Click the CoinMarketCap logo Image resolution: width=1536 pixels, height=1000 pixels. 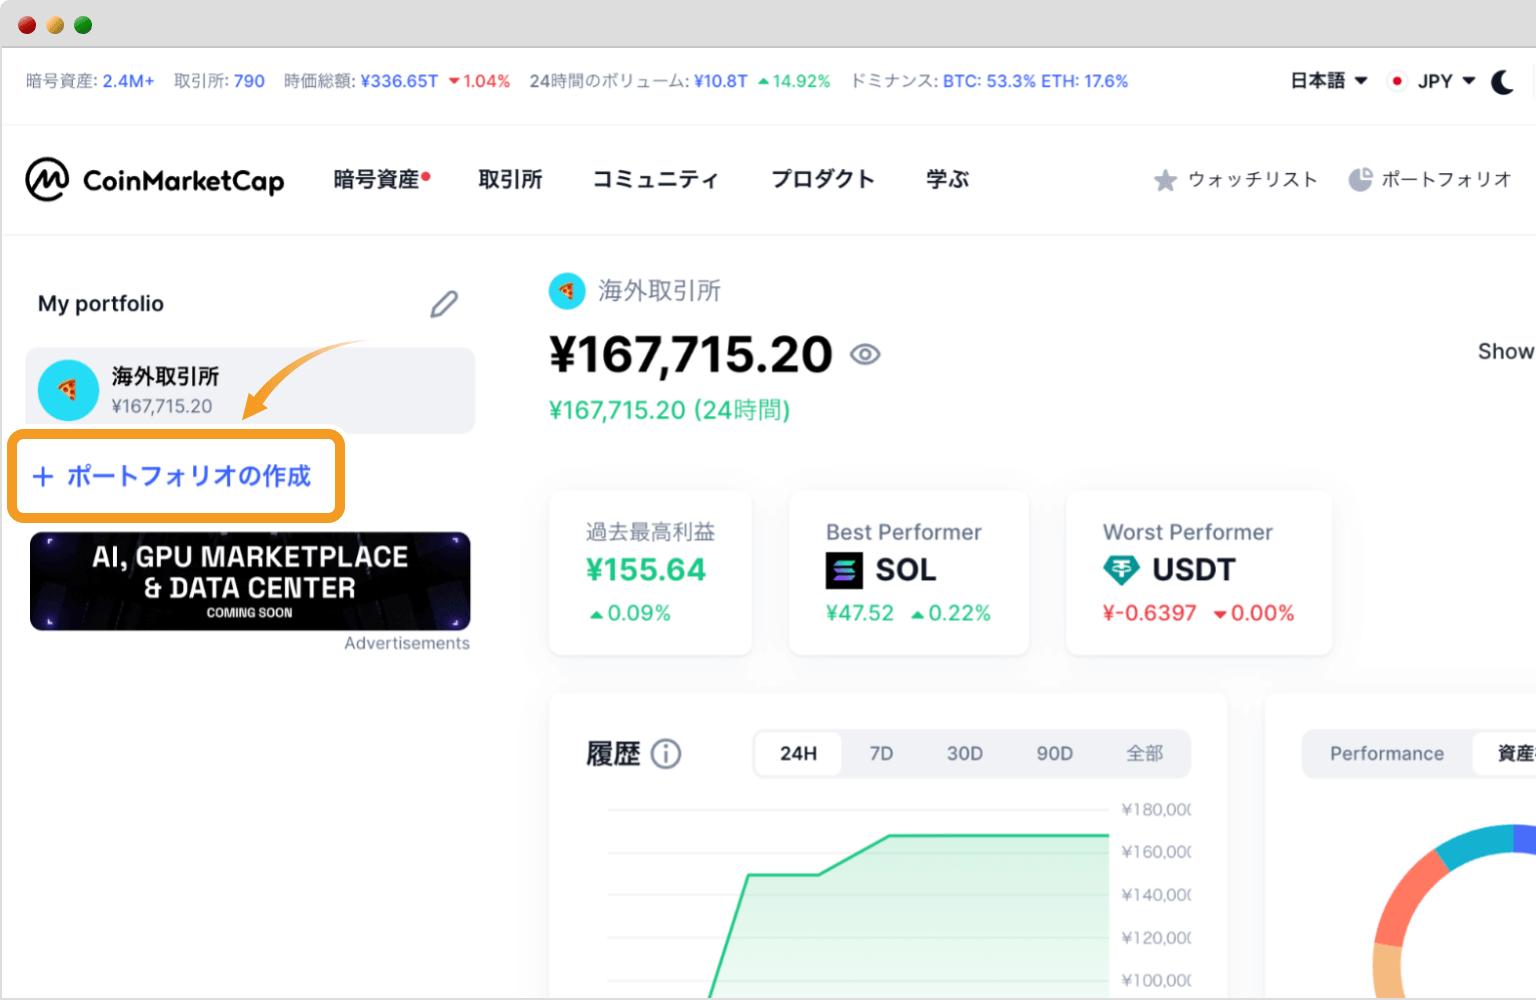point(155,179)
